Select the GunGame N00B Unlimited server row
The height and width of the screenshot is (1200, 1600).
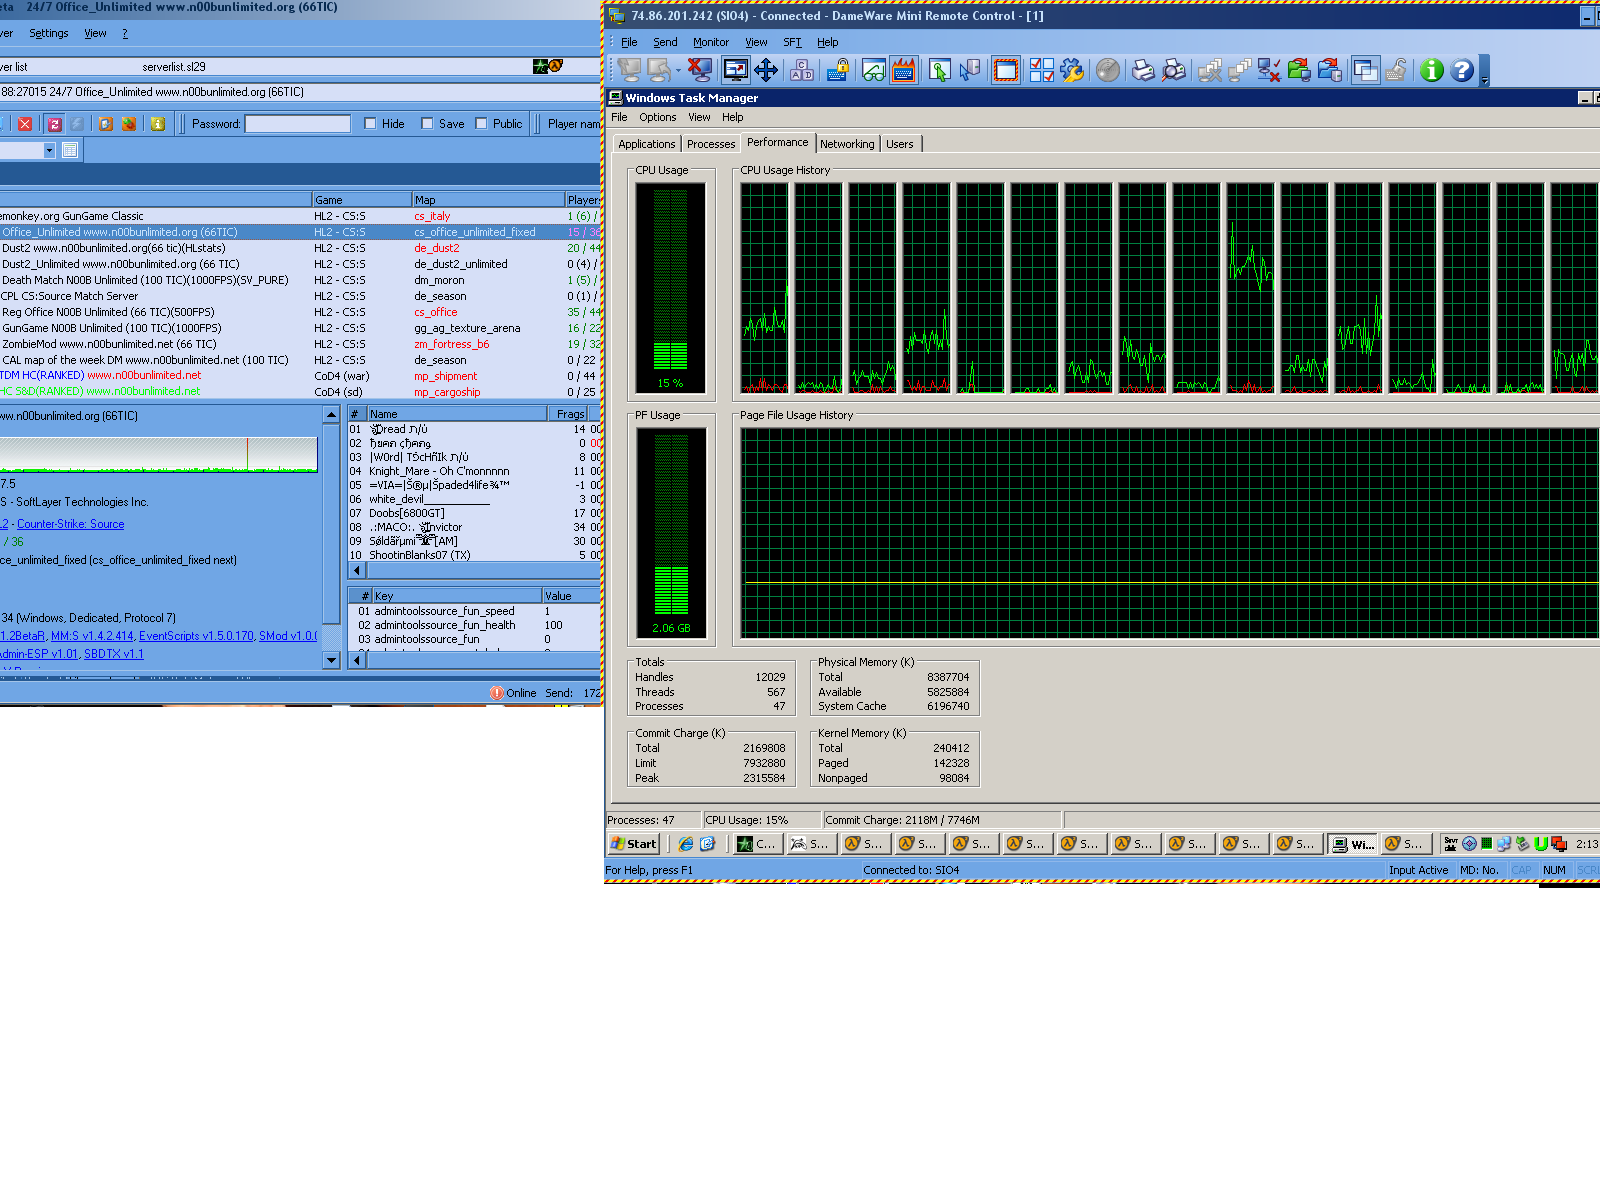click(300, 328)
